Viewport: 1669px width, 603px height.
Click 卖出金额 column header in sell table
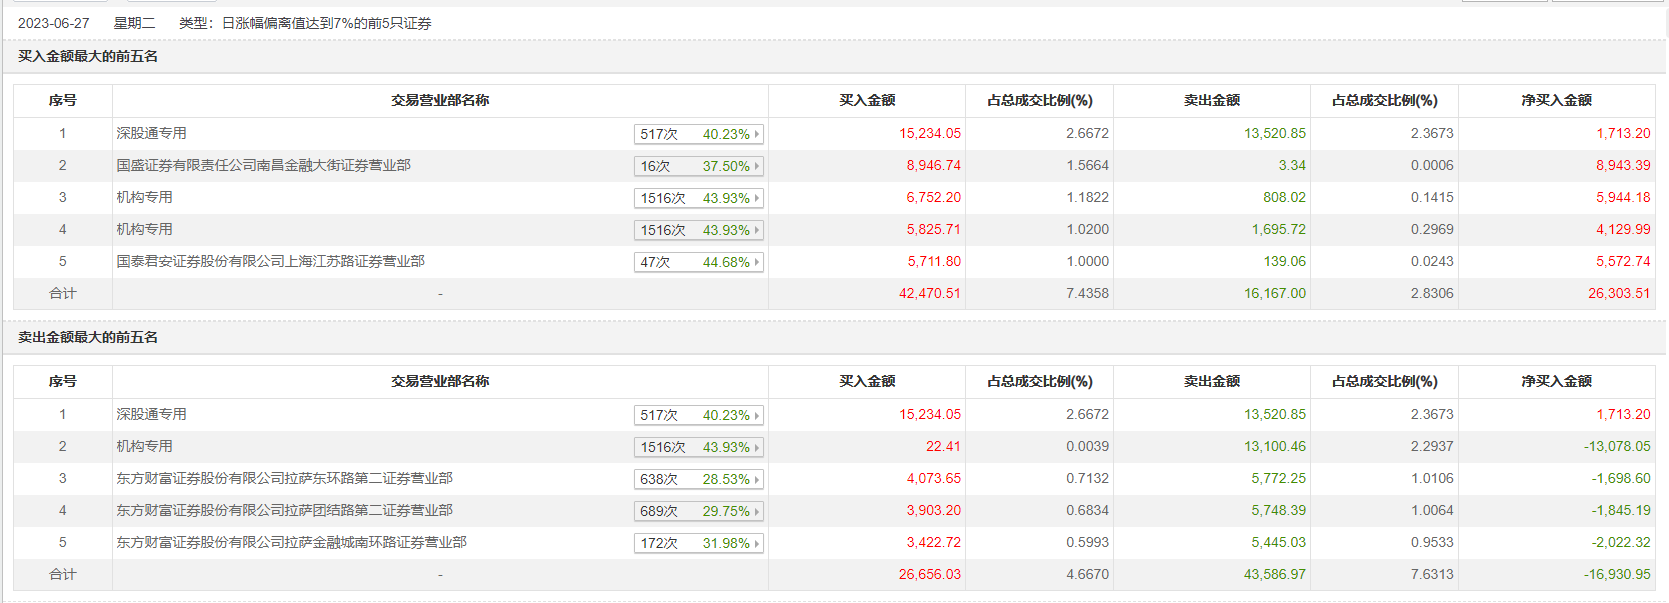(x=1212, y=381)
